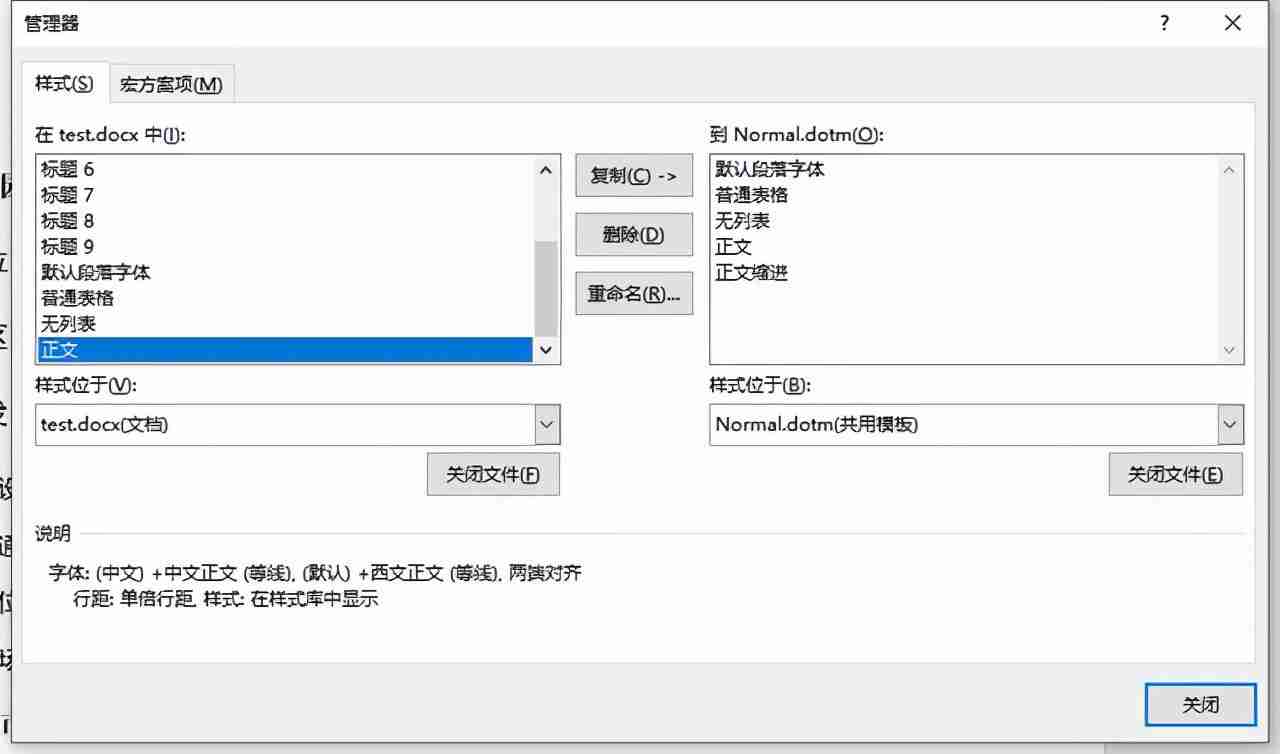Click the down scroll arrow of Normal.dotm list
The image size is (1280, 754).
(1229, 350)
